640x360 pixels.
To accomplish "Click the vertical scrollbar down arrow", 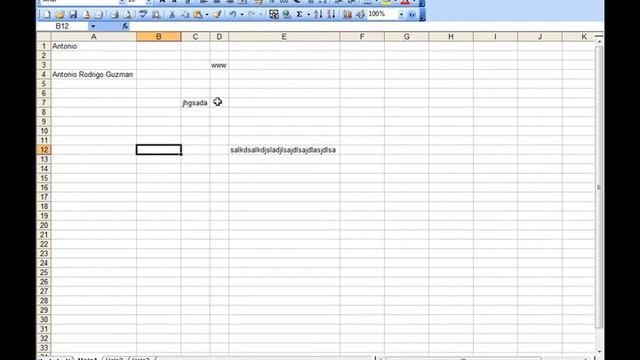I will click(599, 351).
